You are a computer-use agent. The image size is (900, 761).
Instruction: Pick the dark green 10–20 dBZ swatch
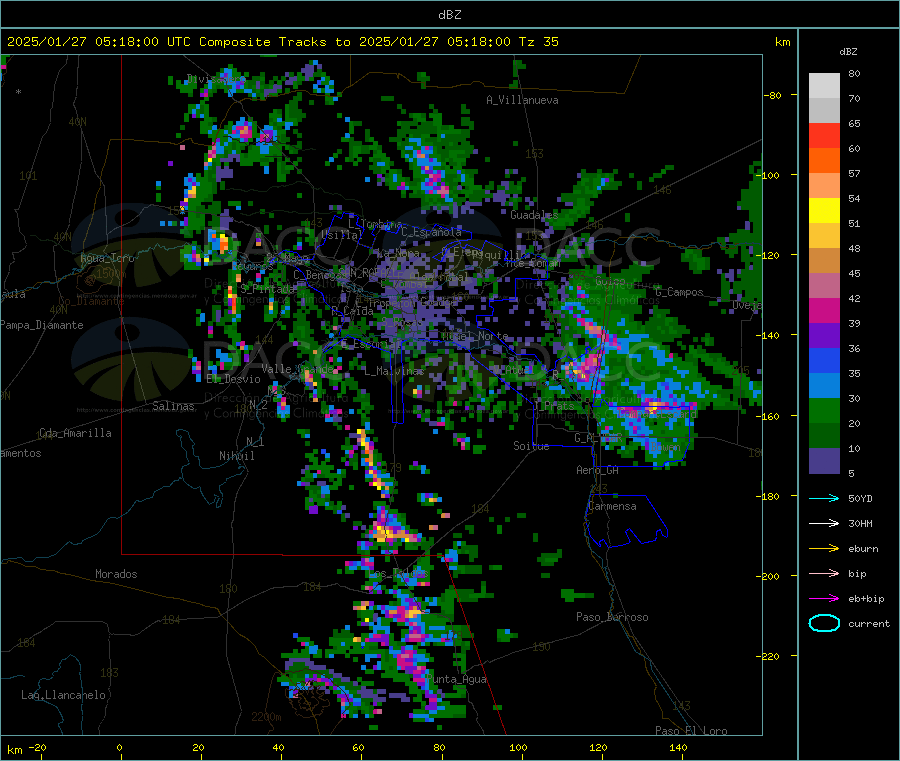824,436
